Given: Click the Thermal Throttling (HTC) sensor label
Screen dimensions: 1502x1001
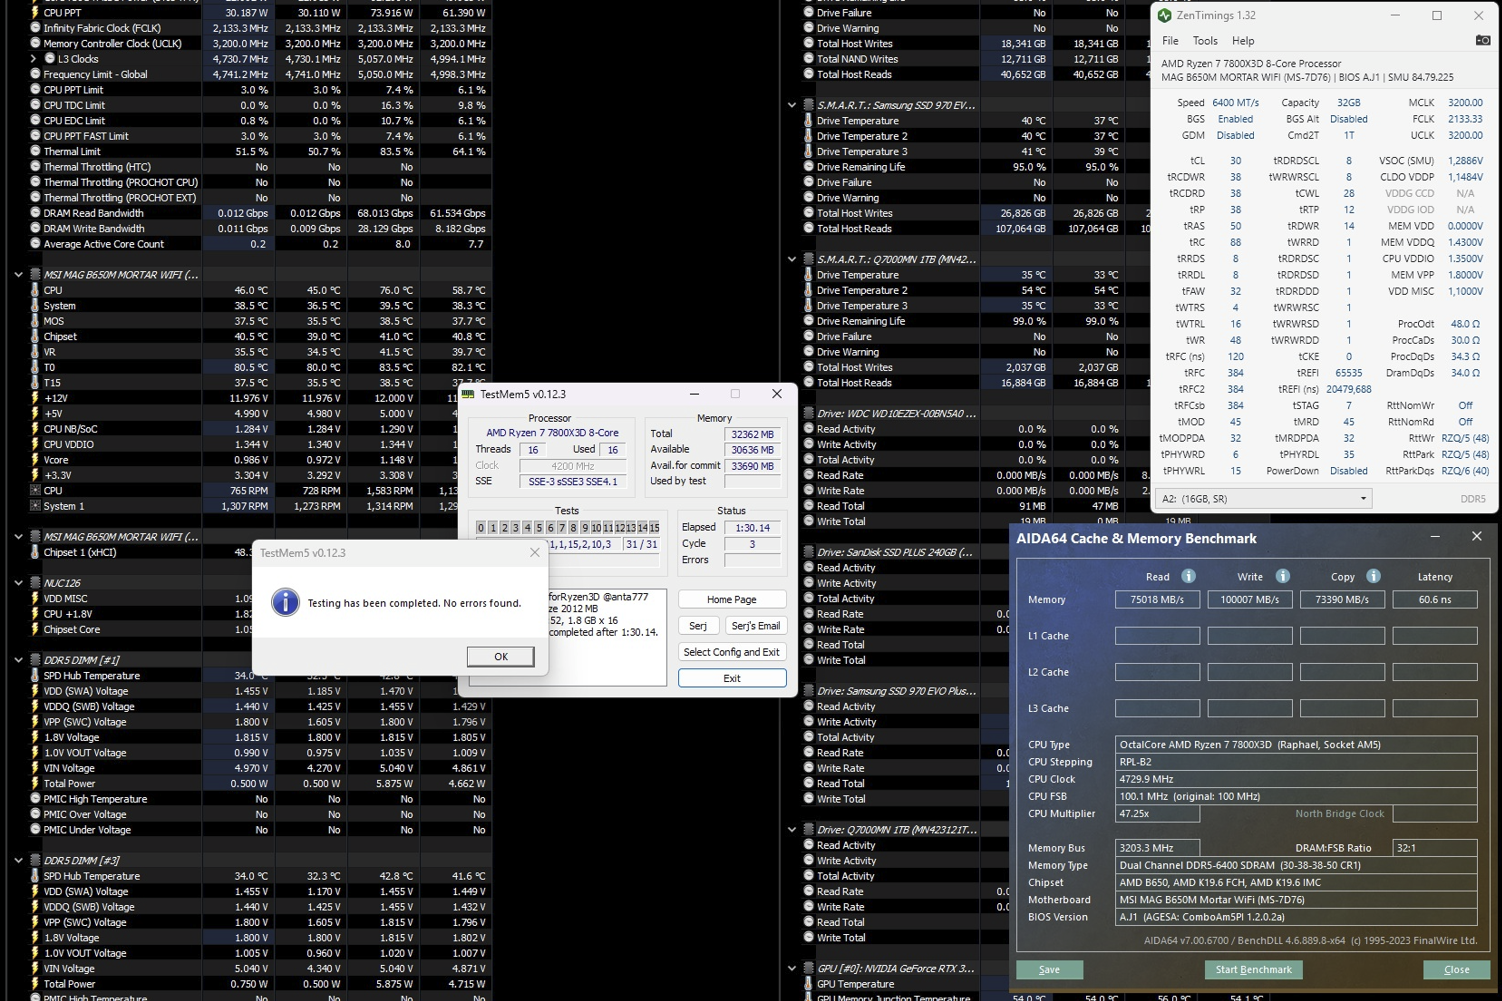Looking at the screenshot, I should [x=97, y=167].
